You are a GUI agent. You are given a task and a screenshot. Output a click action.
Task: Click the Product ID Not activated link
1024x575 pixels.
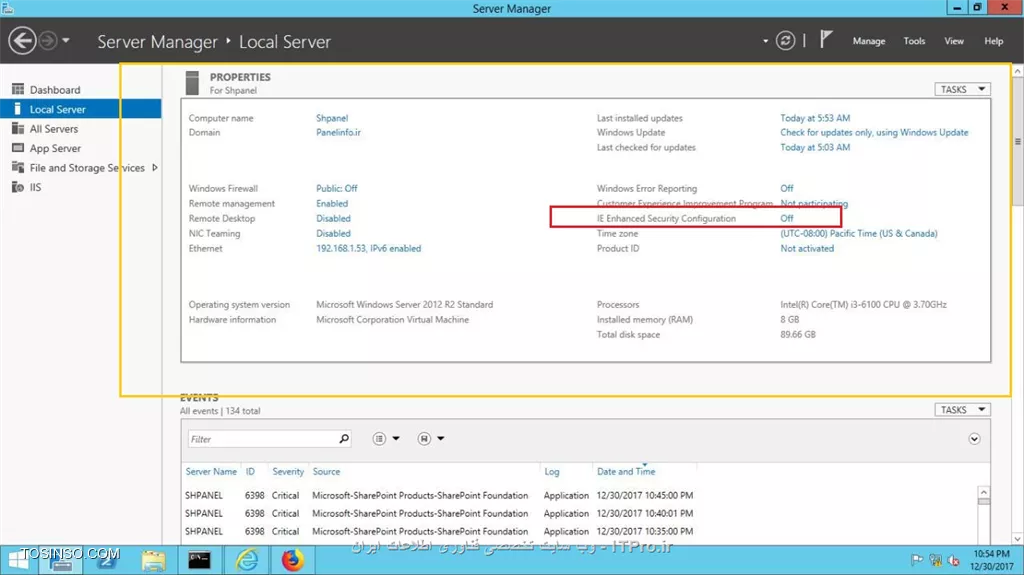[807, 248]
